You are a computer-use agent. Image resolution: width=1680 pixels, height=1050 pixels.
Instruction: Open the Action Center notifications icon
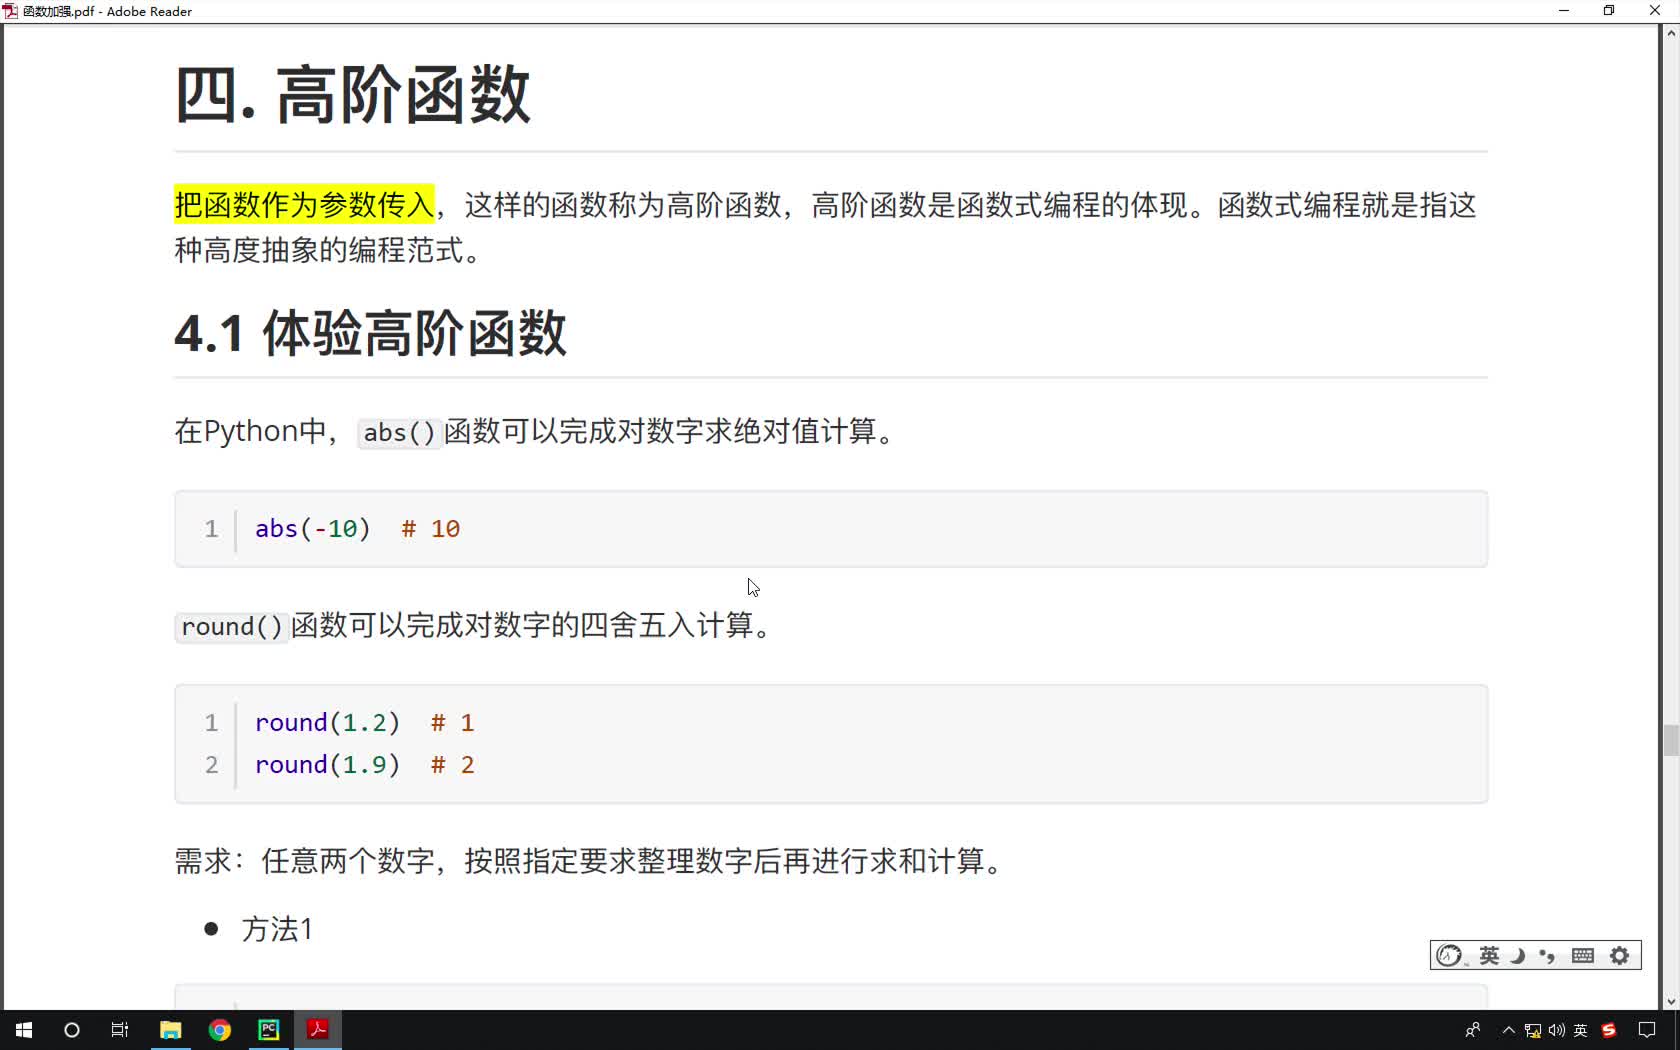point(1647,1030)
